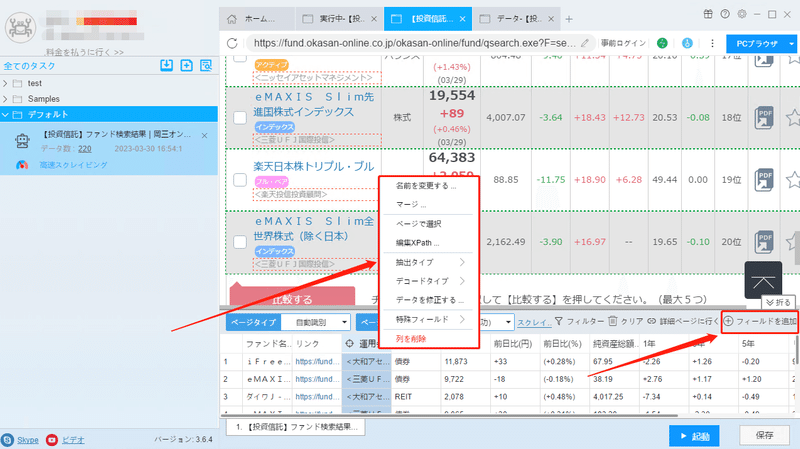Collapse the デフォルト folder
Image resolution: width=800 pixels, height=449 pixels.
(5, 115)
